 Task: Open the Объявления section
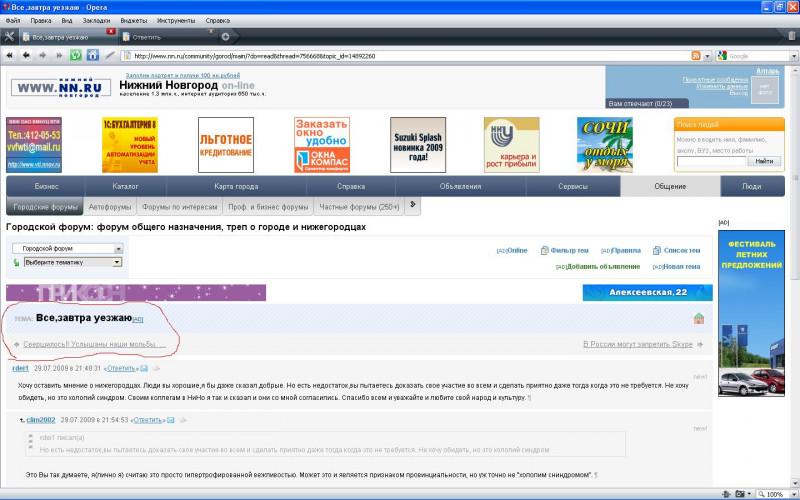tap(461, 186)
